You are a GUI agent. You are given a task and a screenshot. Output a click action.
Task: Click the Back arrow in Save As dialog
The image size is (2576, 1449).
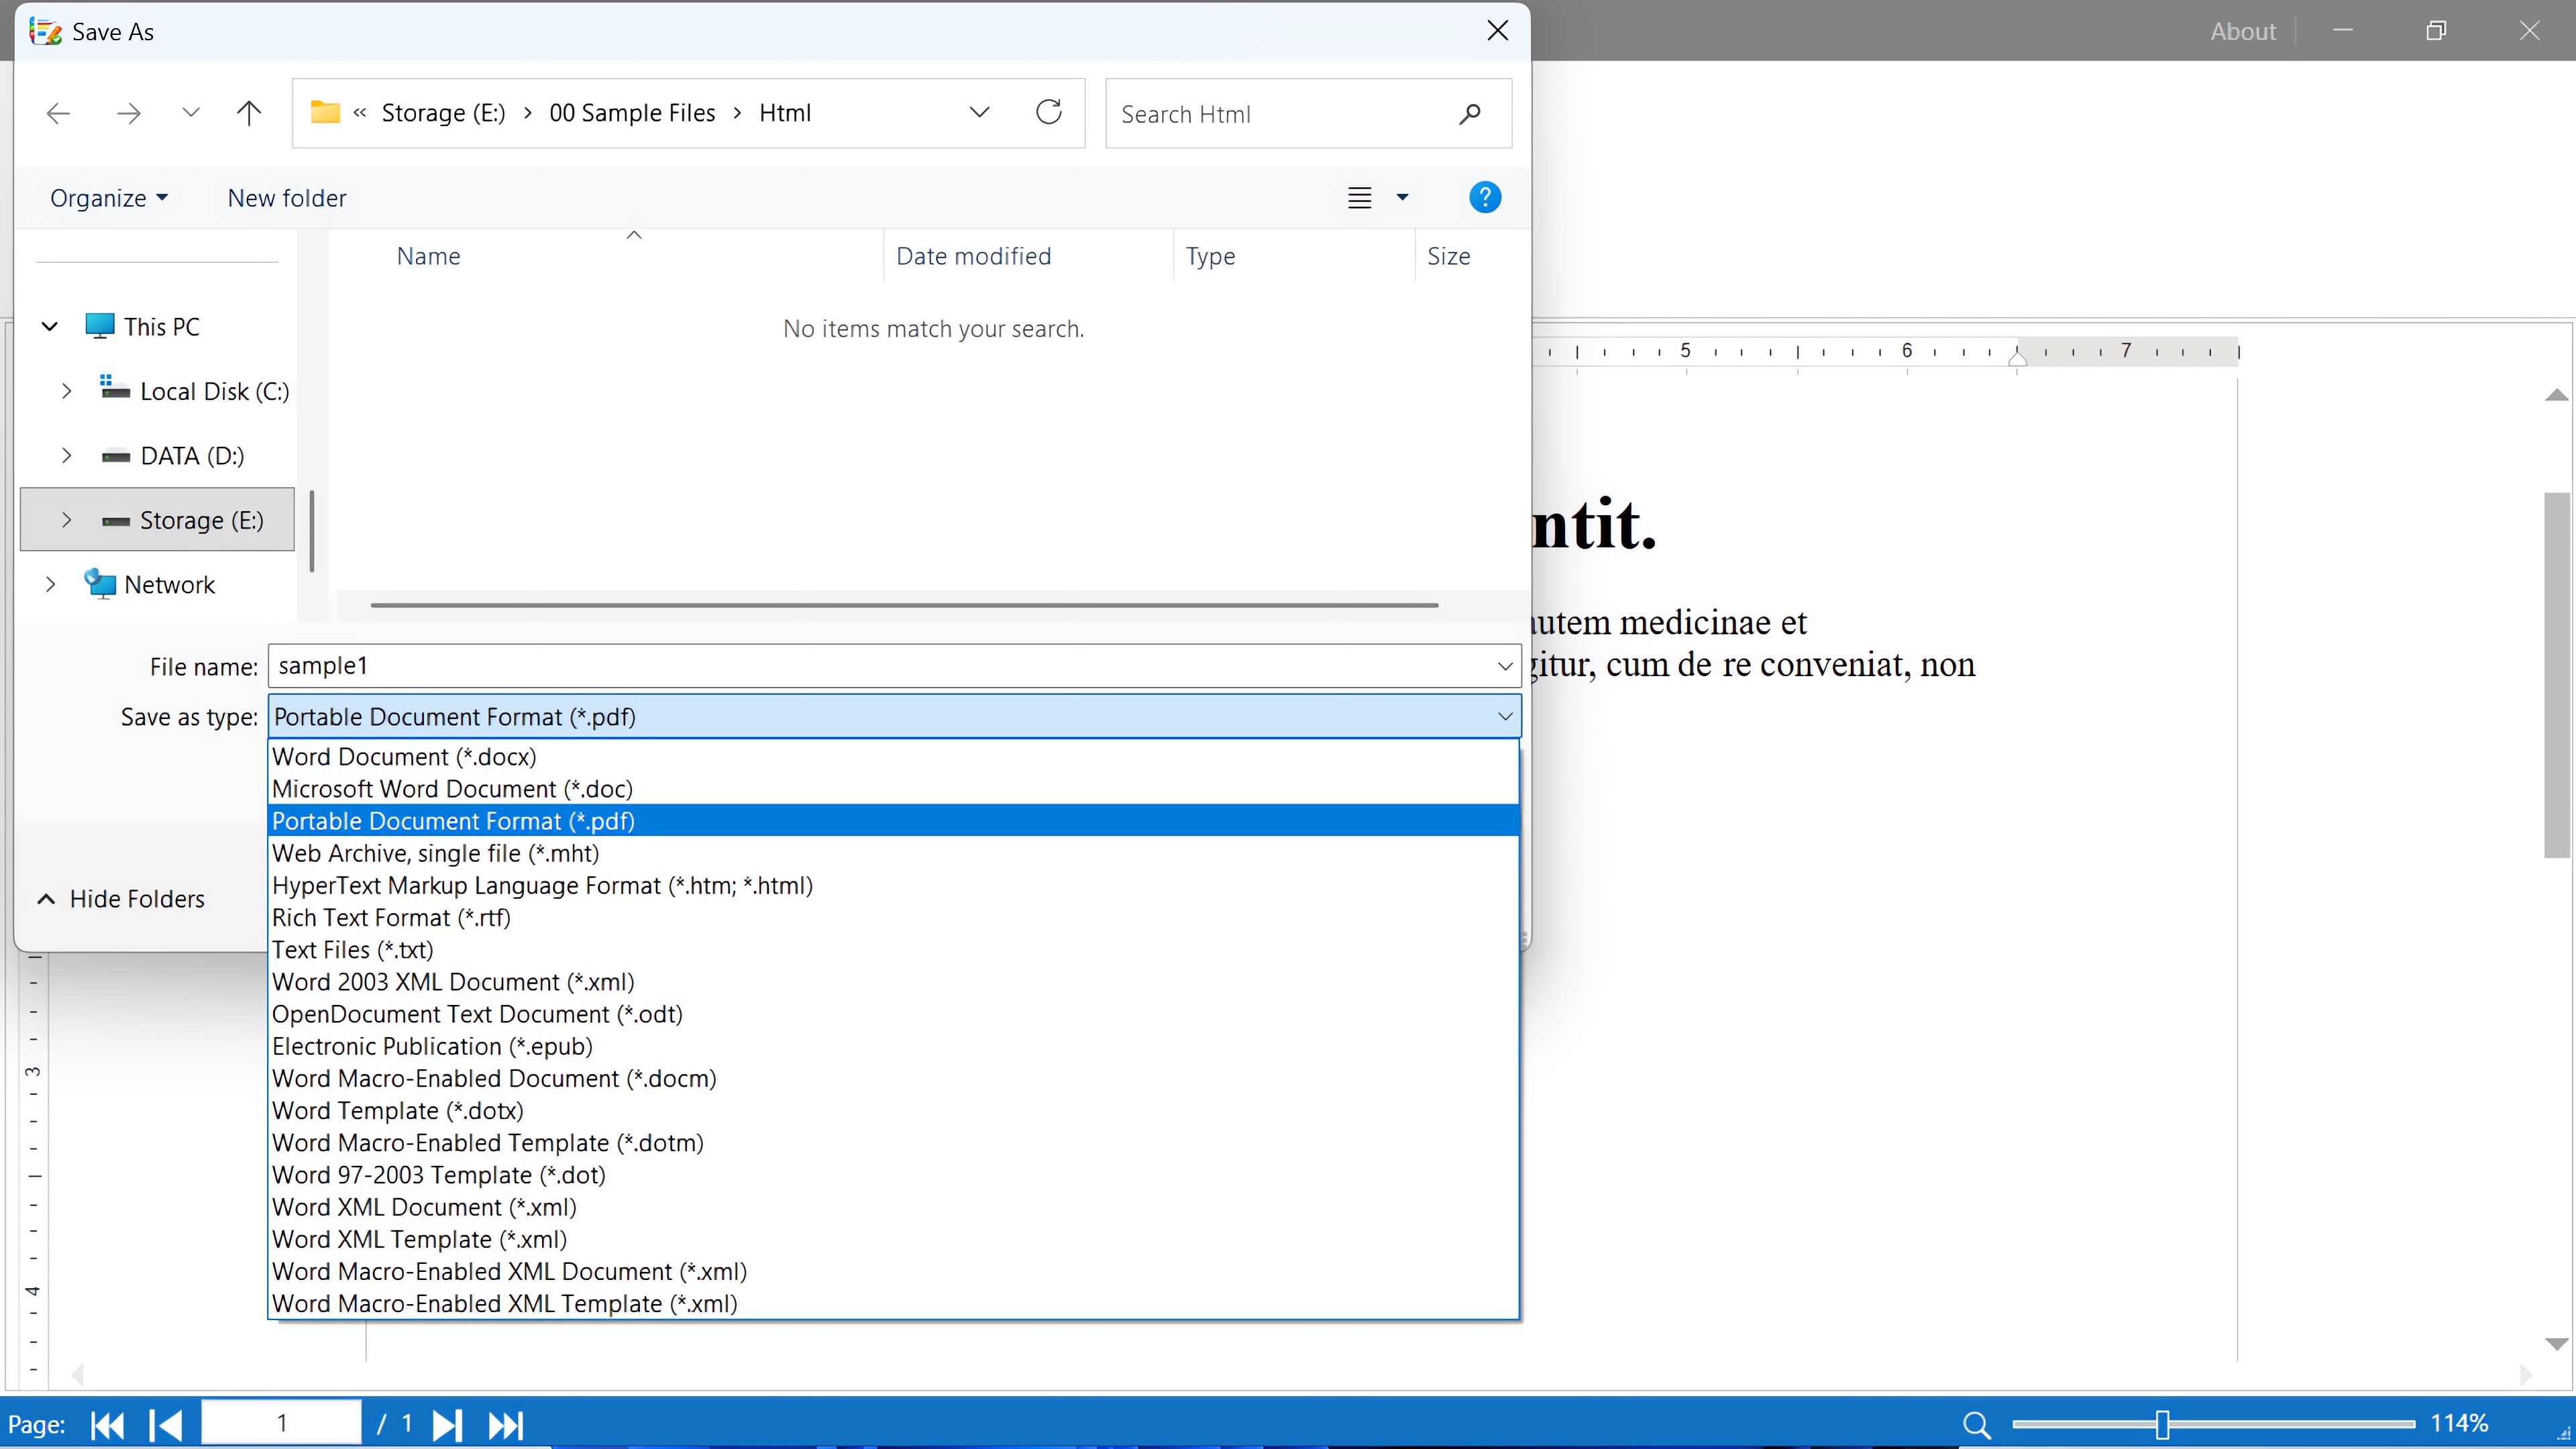(58, 113)
